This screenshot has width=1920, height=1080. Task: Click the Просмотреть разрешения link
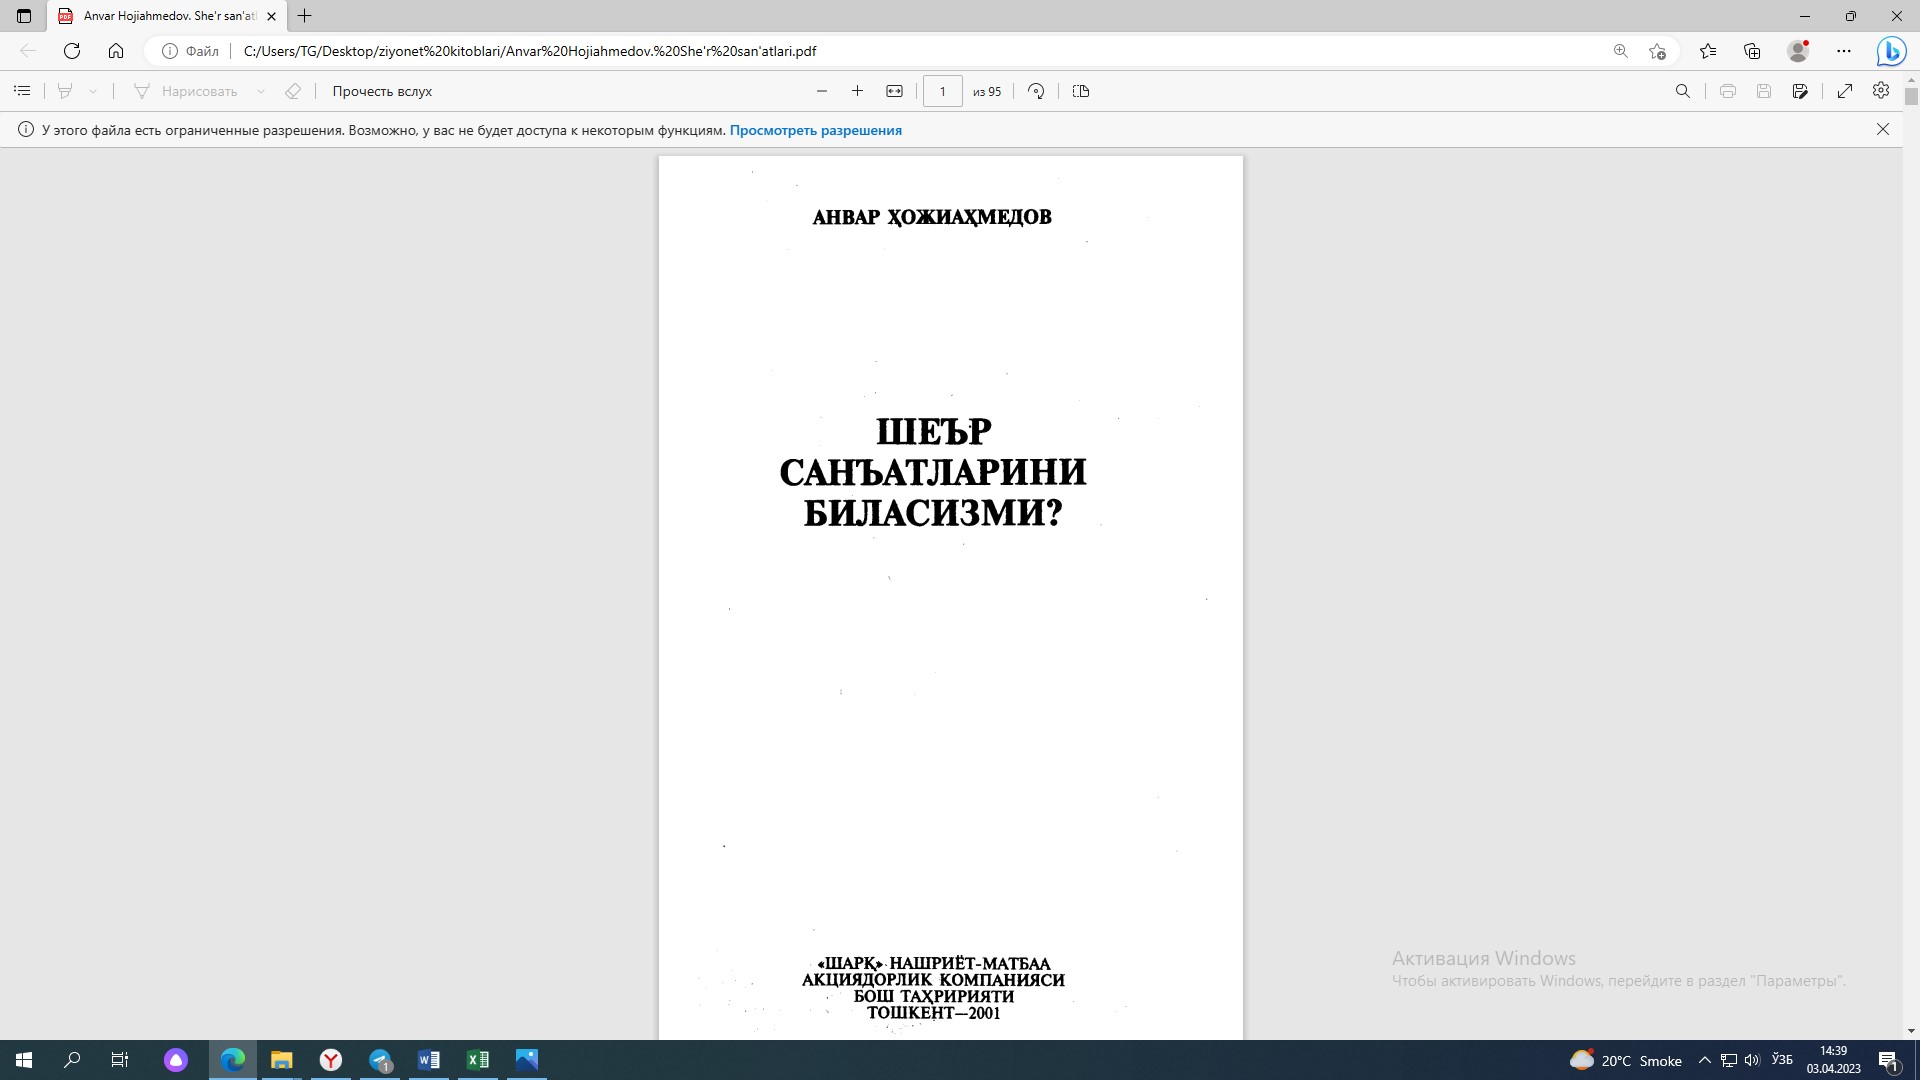click(x=816, y=130)
